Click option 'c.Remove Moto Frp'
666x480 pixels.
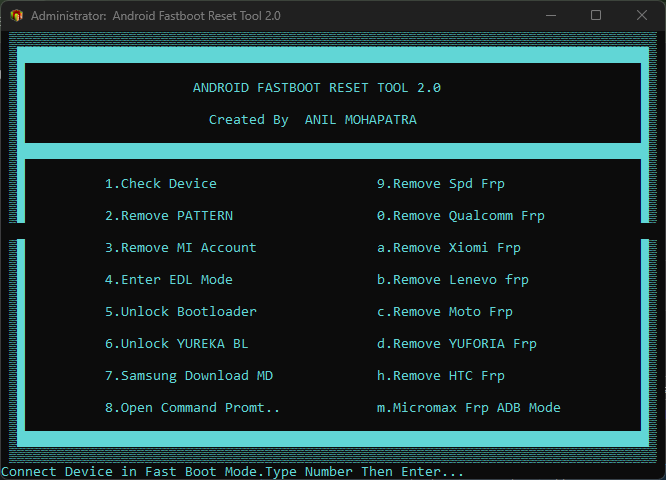445,312
